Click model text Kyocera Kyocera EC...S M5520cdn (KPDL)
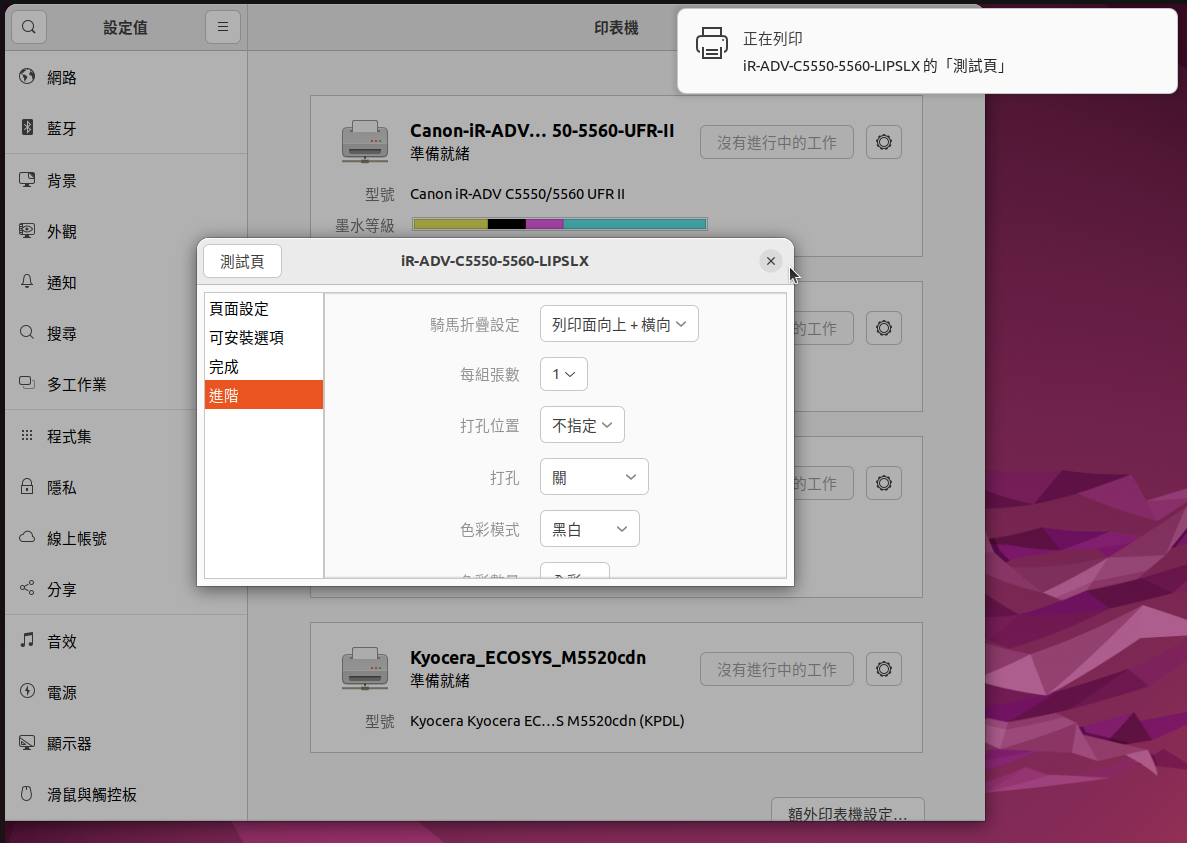1187x843 pixels. [x=547, y=720]
